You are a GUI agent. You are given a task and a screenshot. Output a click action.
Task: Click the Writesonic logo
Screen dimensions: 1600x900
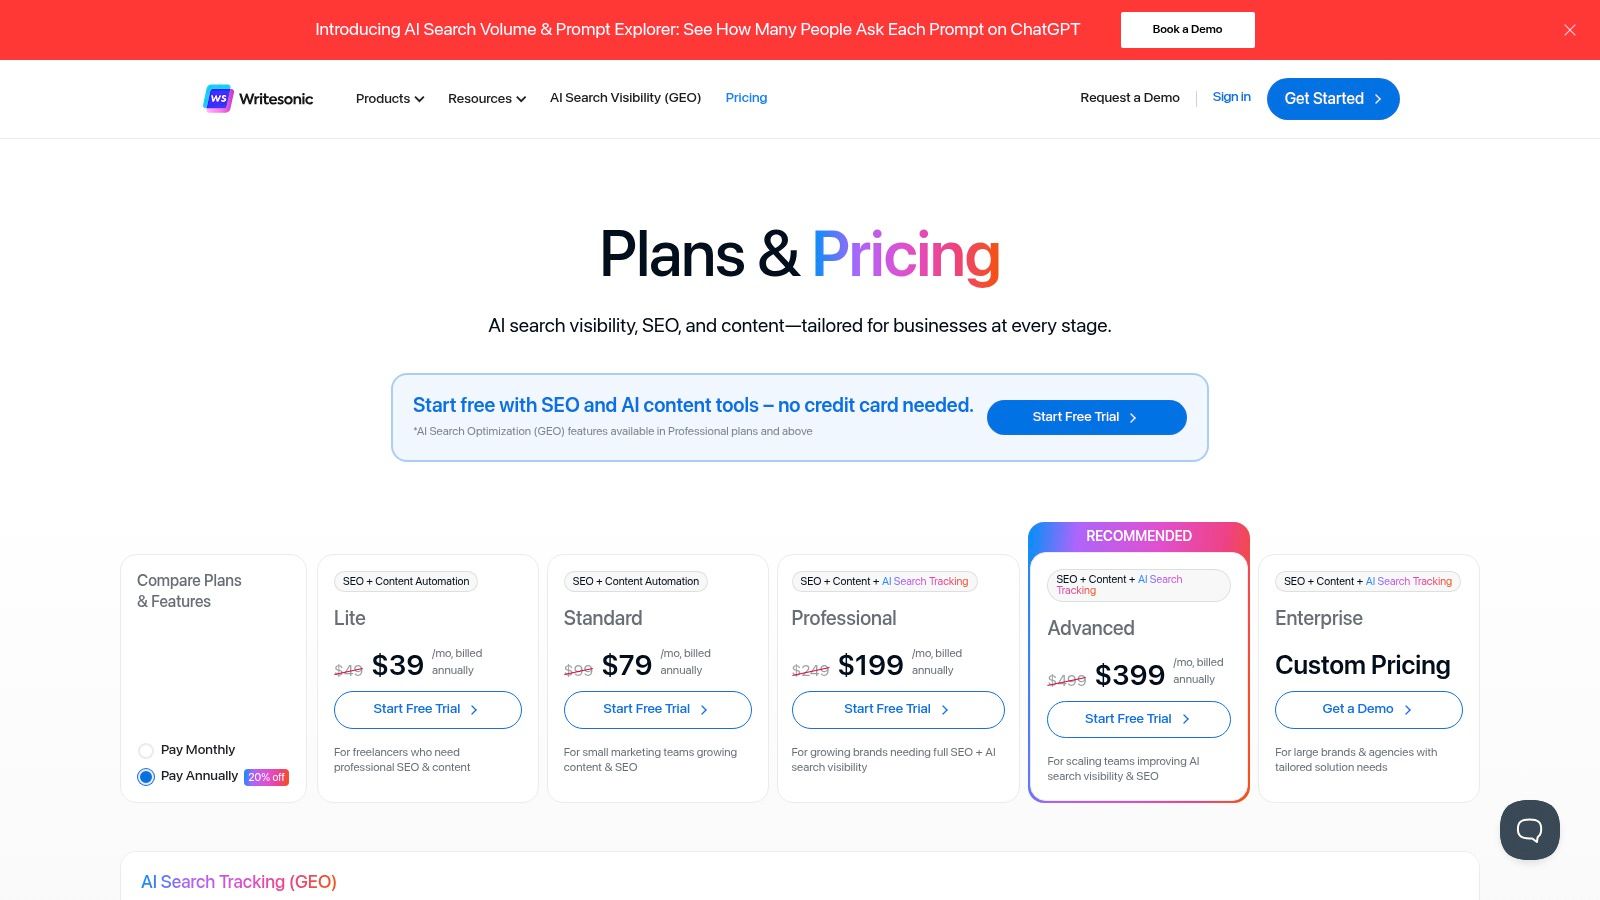click(x=258, y=98)
